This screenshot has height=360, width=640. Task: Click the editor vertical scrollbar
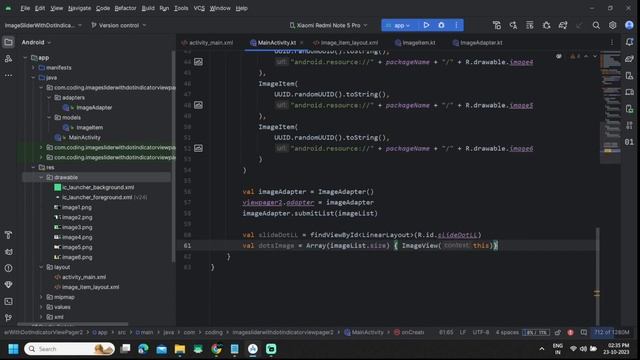click(597, 276)
